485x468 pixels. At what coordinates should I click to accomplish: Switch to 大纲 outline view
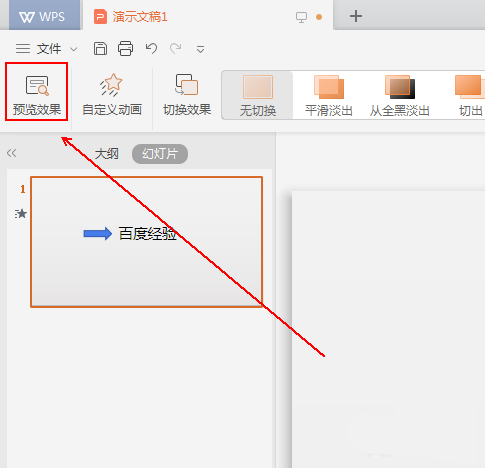tap(106, 154)
